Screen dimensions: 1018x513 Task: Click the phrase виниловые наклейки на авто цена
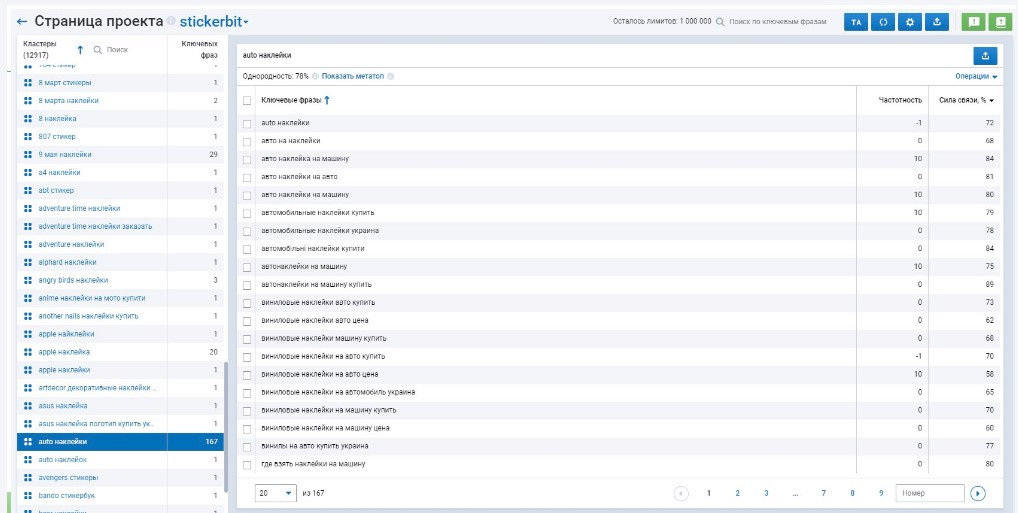point(319,375)
